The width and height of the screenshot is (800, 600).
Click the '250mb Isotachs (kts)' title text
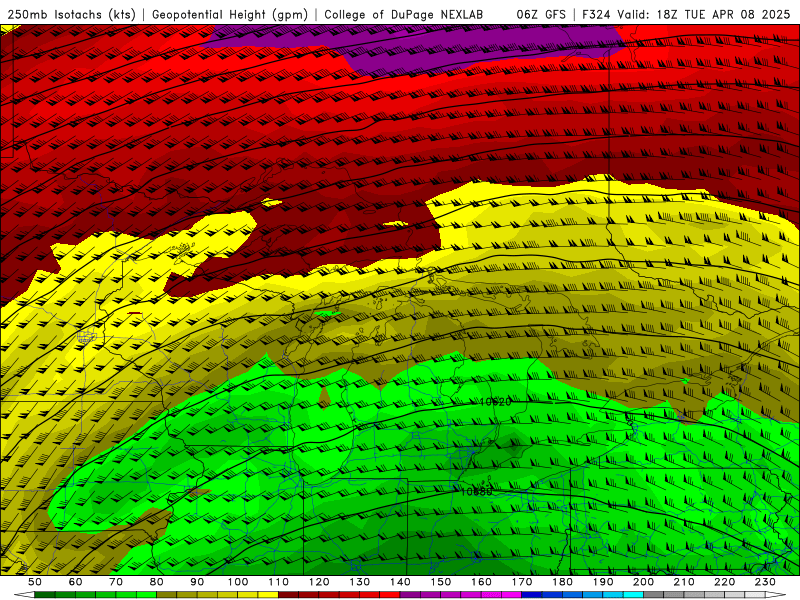click(71, 14)
